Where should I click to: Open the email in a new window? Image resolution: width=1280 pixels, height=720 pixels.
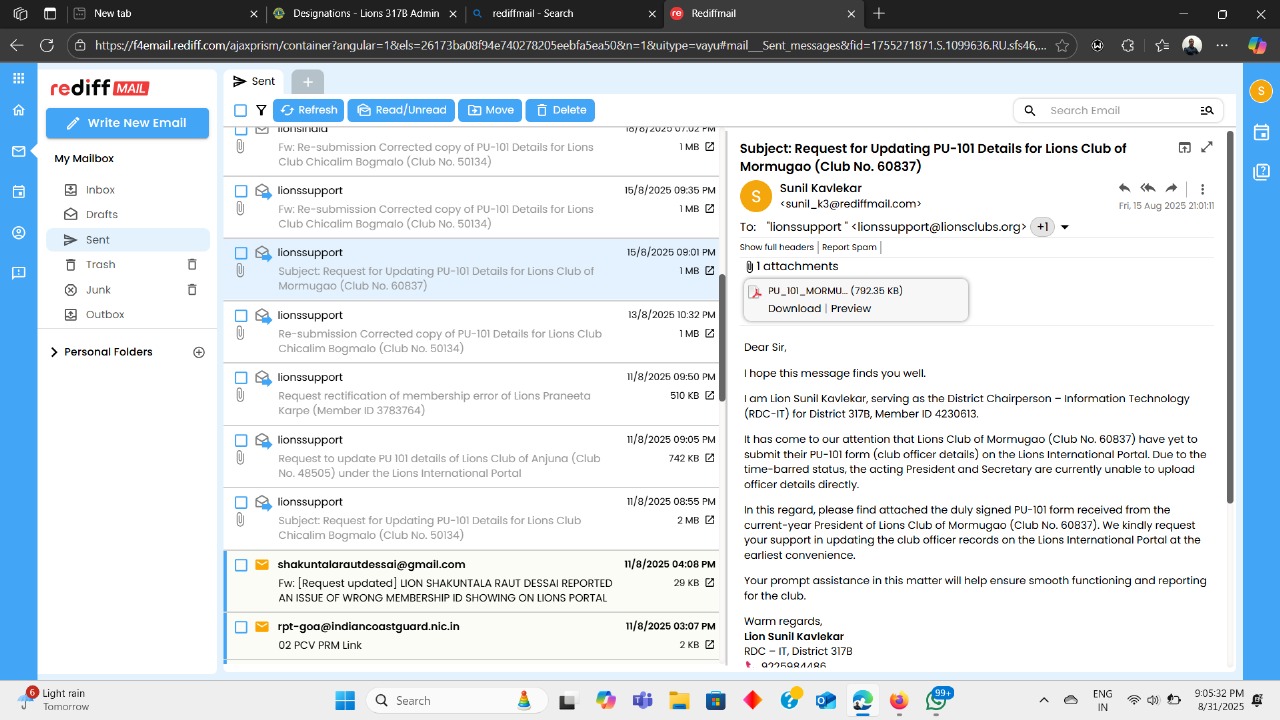click(1185, 148)
